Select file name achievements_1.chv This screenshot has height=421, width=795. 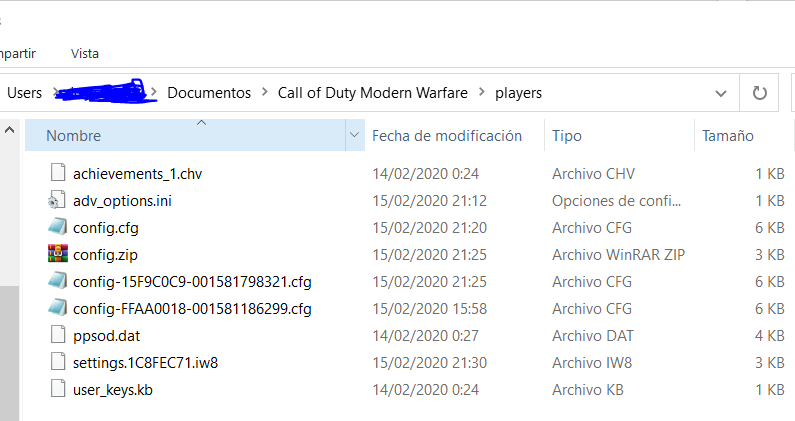pyautogui.click(x=137, y=174)
